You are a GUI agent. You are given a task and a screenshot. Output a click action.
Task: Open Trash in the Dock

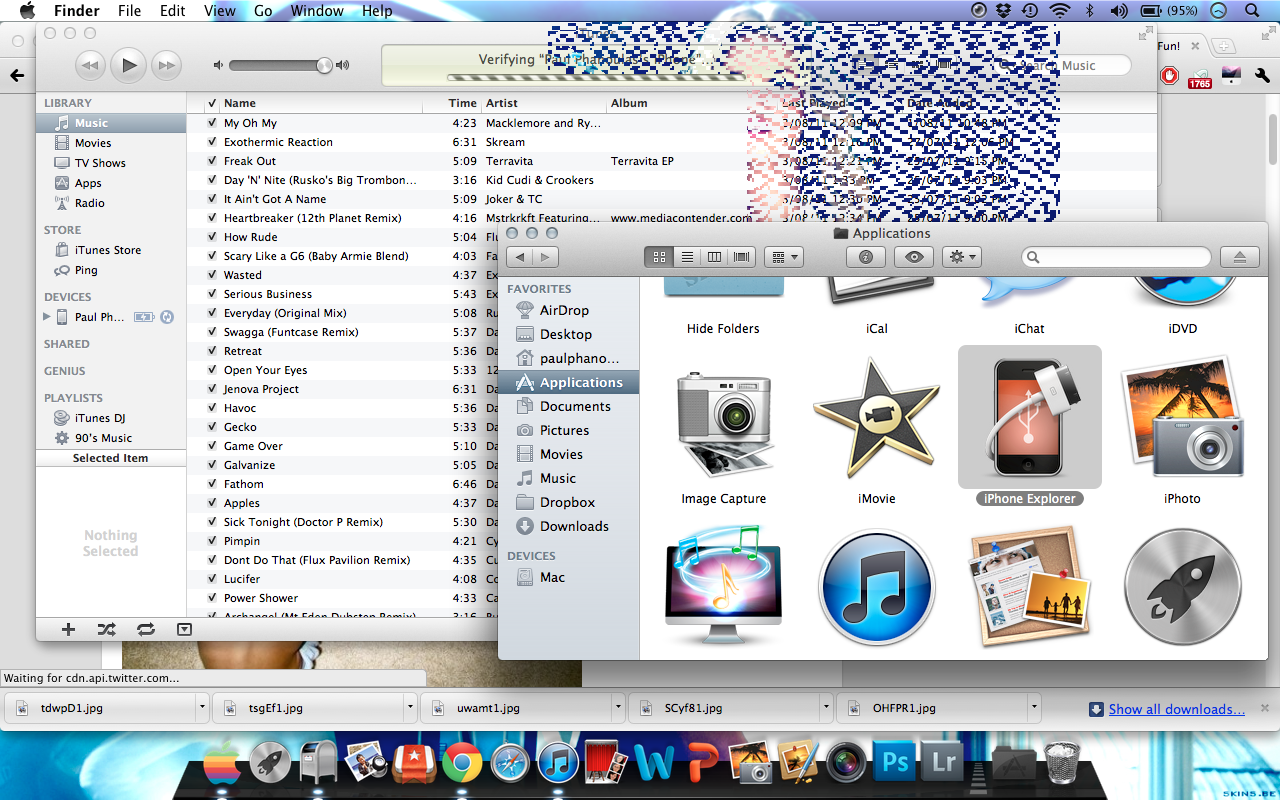[1064, 762]
